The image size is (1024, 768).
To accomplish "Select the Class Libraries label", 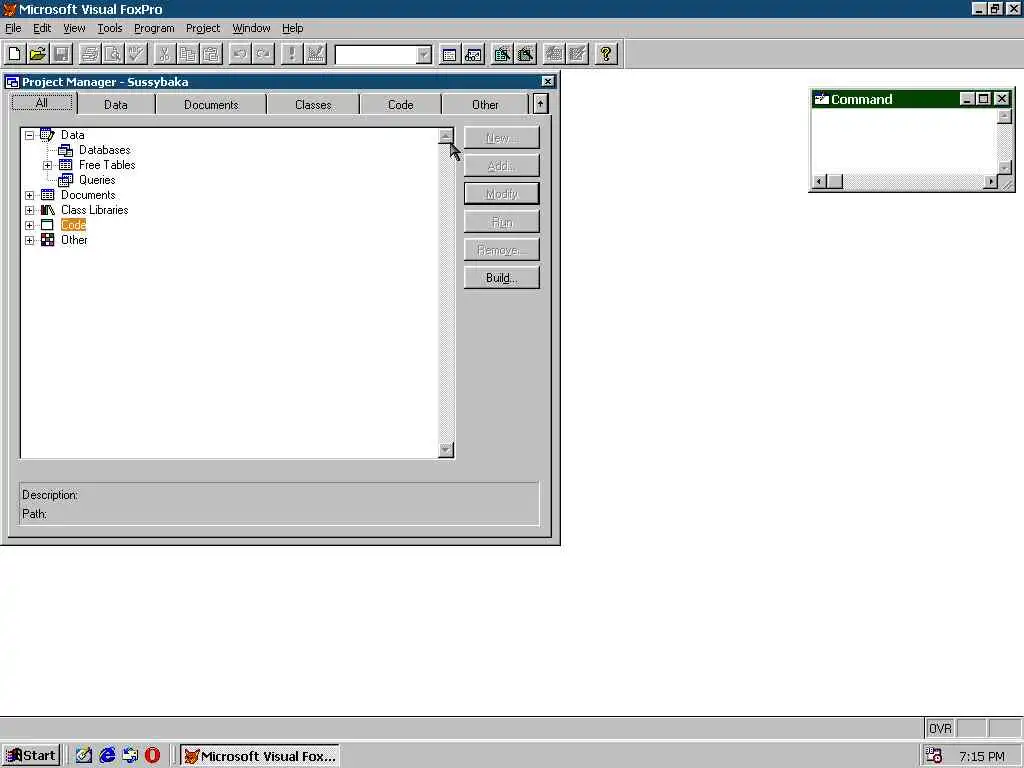I will (95, 210).
